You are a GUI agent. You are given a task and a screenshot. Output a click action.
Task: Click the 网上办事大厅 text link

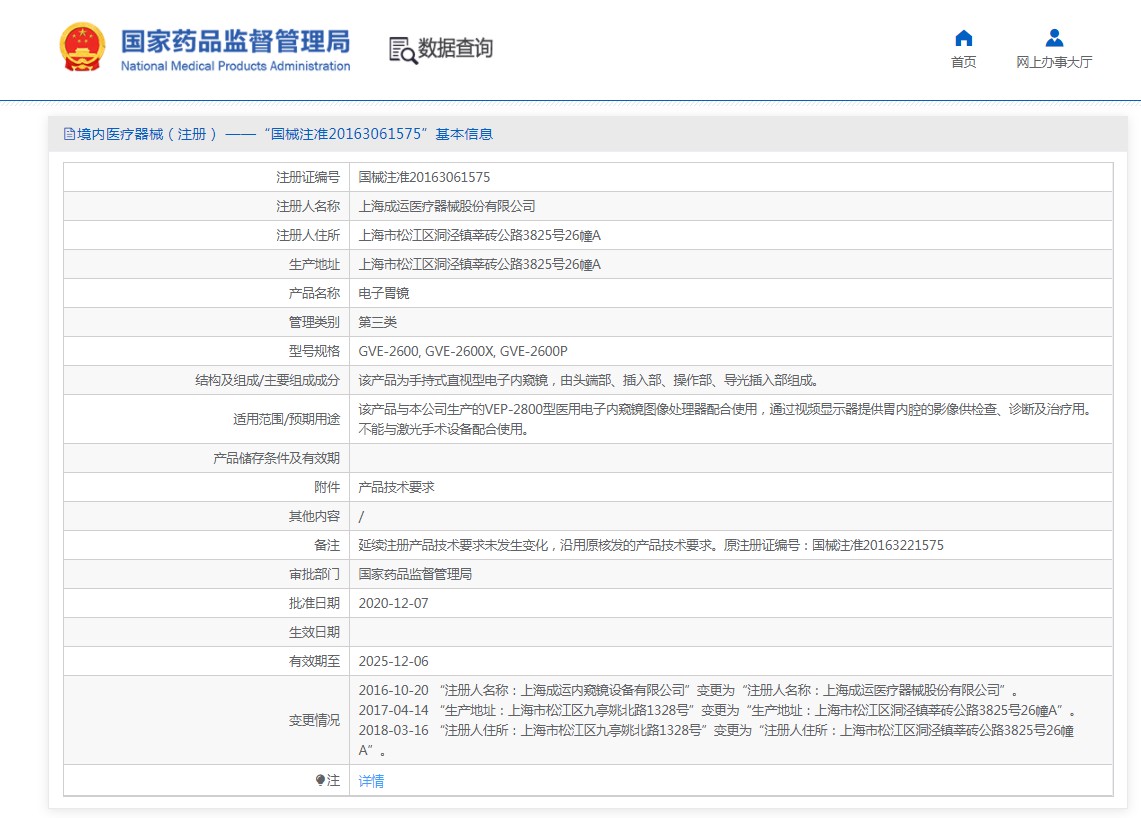point(1054,63)
